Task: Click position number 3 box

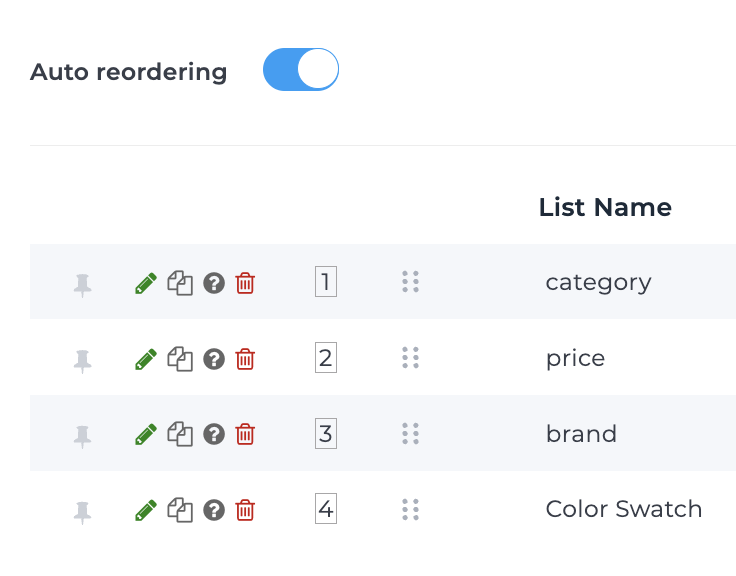Action: 326,434
